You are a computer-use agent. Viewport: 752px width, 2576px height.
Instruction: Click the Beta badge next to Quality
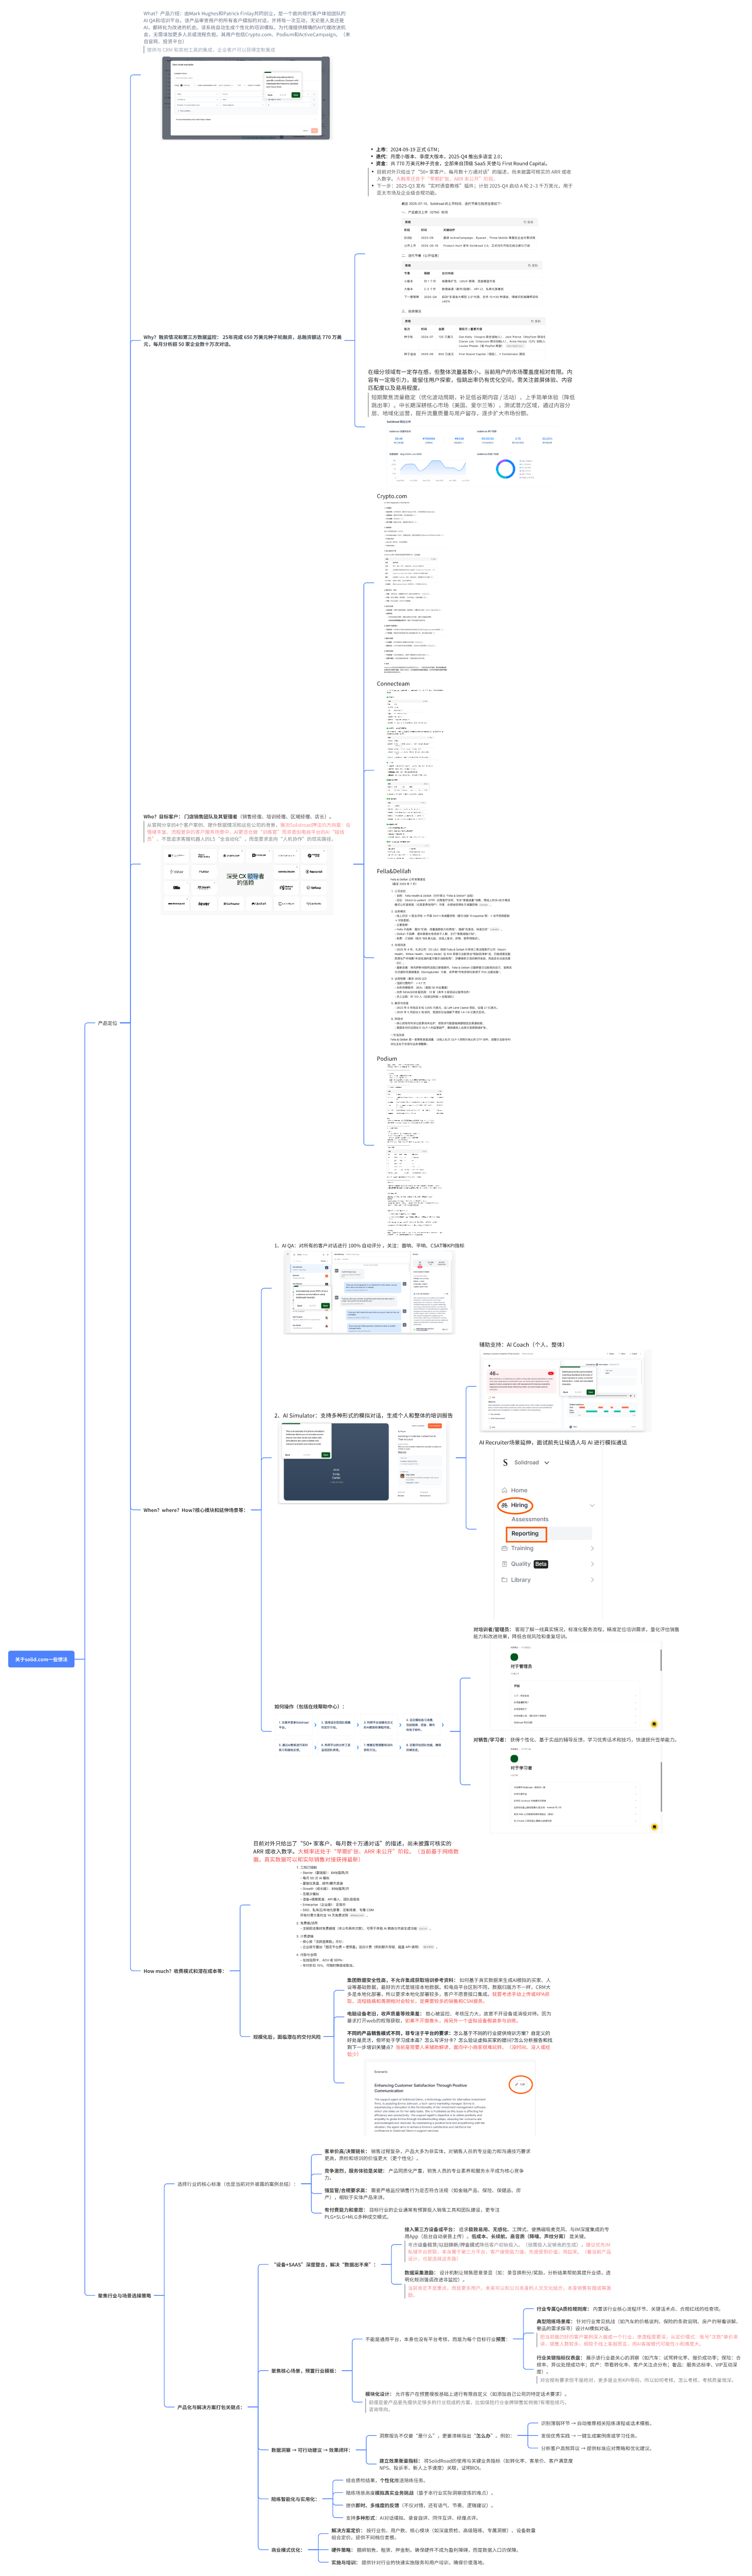[x=541, y=1564]
